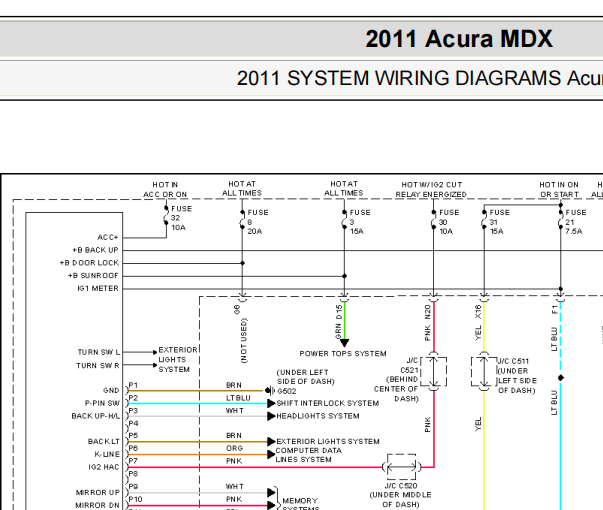603x510 pixels.
Task: Click the 'P7' pin number
Action: [133, 461]
